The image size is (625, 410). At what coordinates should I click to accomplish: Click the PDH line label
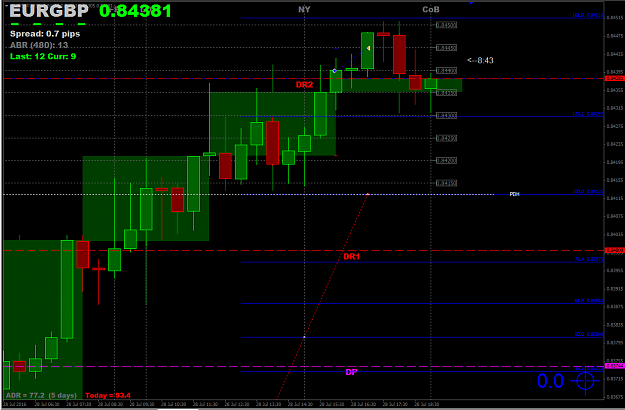(515, 194)
